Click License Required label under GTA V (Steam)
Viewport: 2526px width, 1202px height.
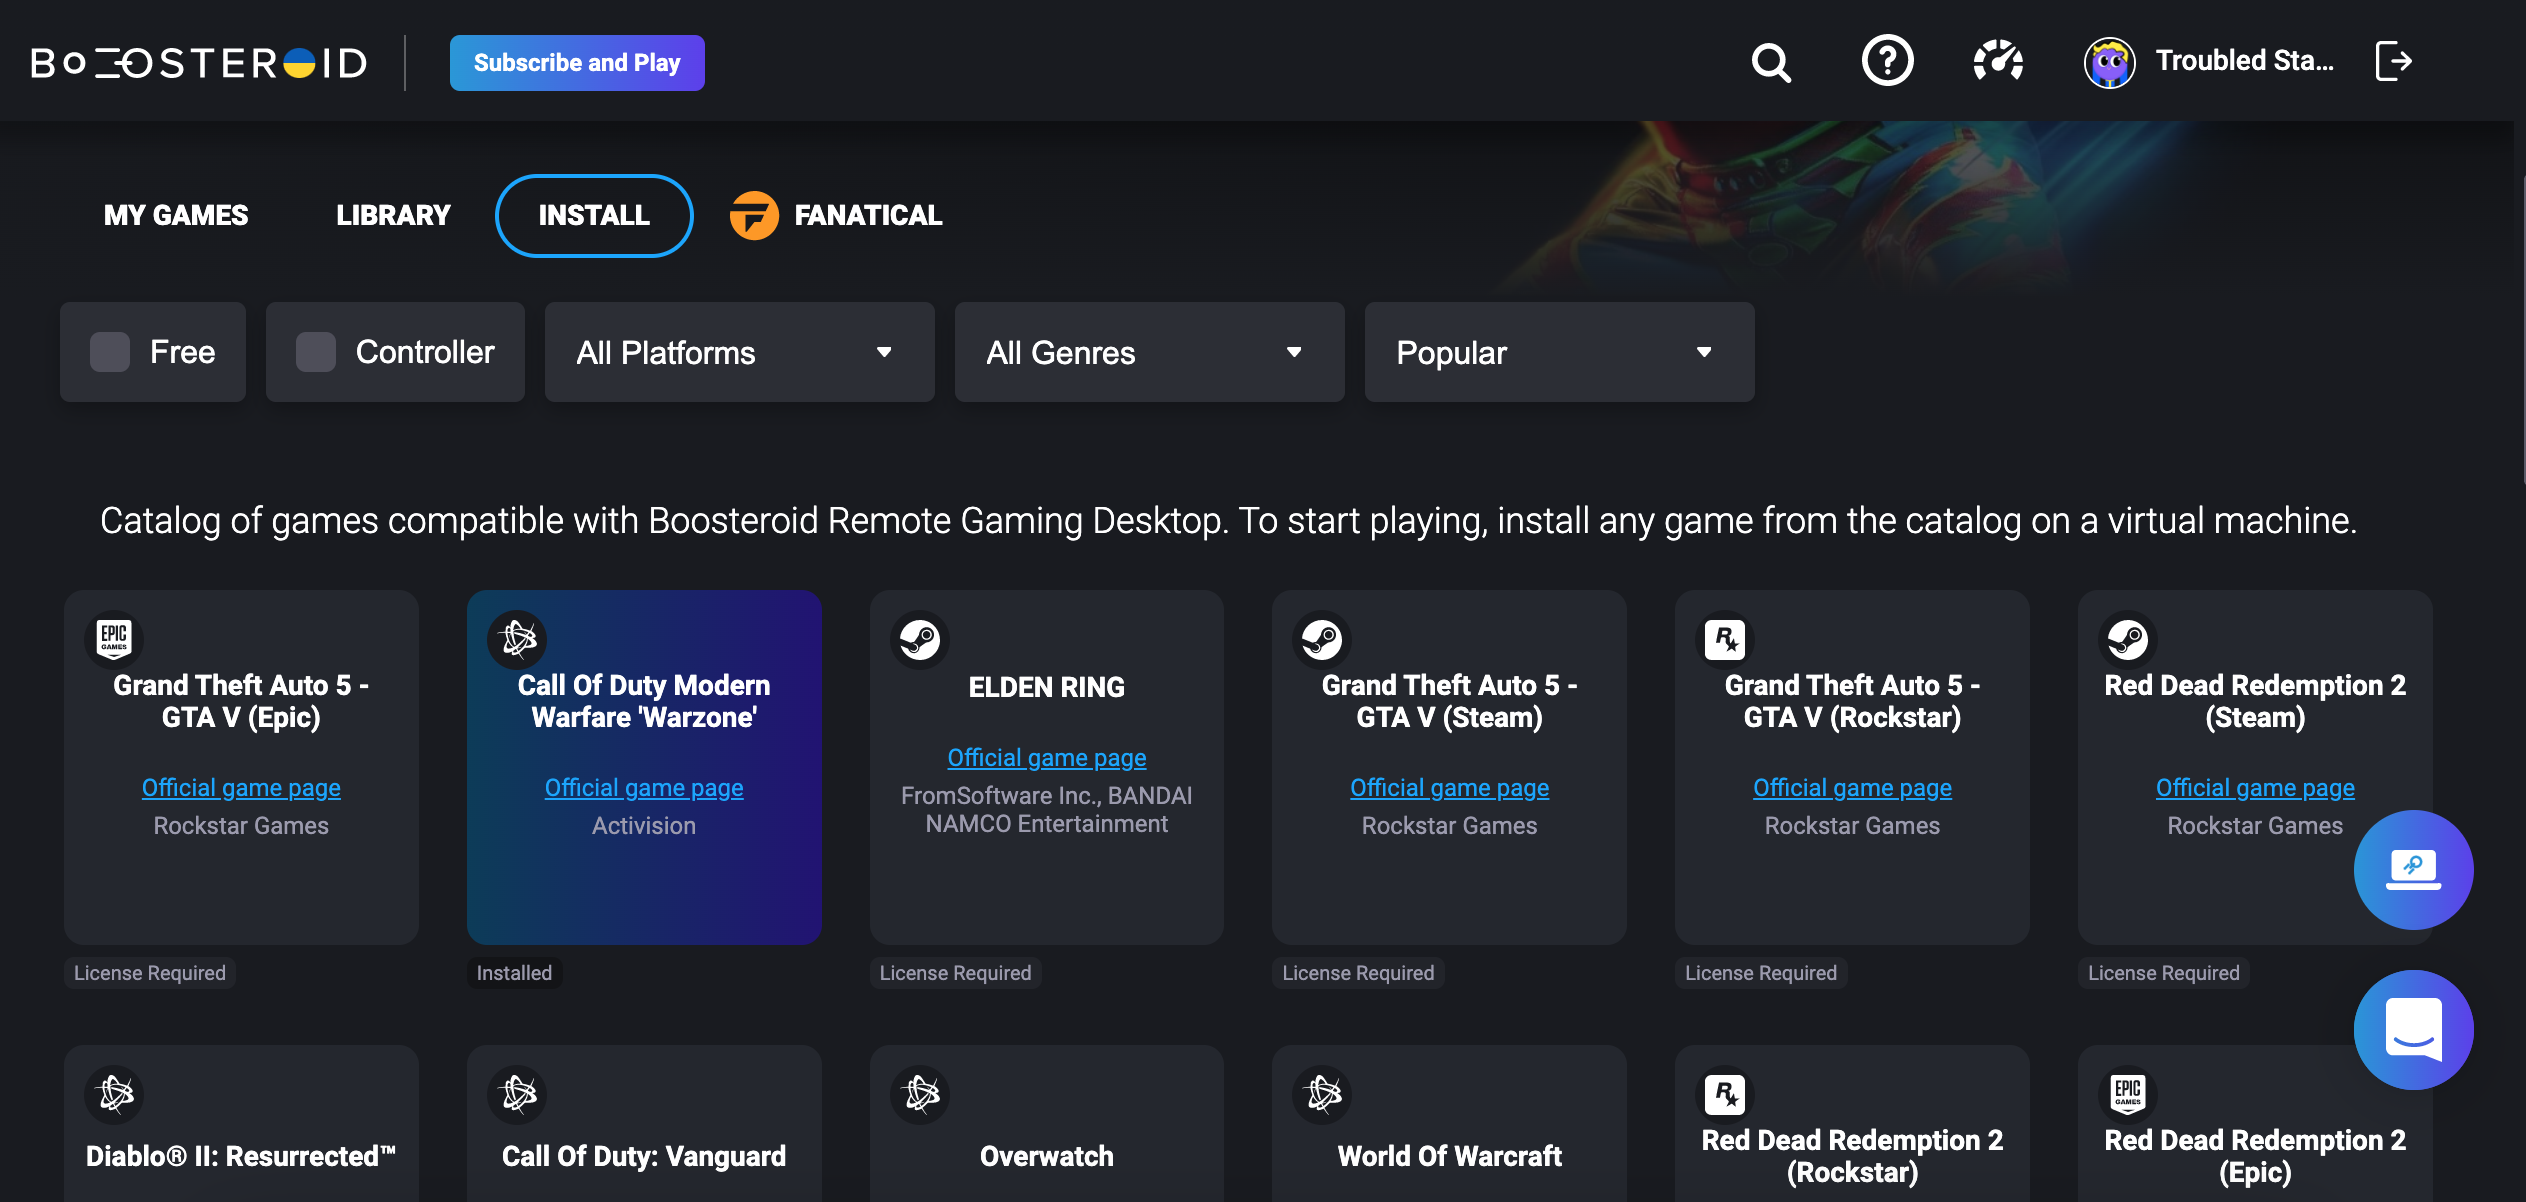coord(1358,973)
